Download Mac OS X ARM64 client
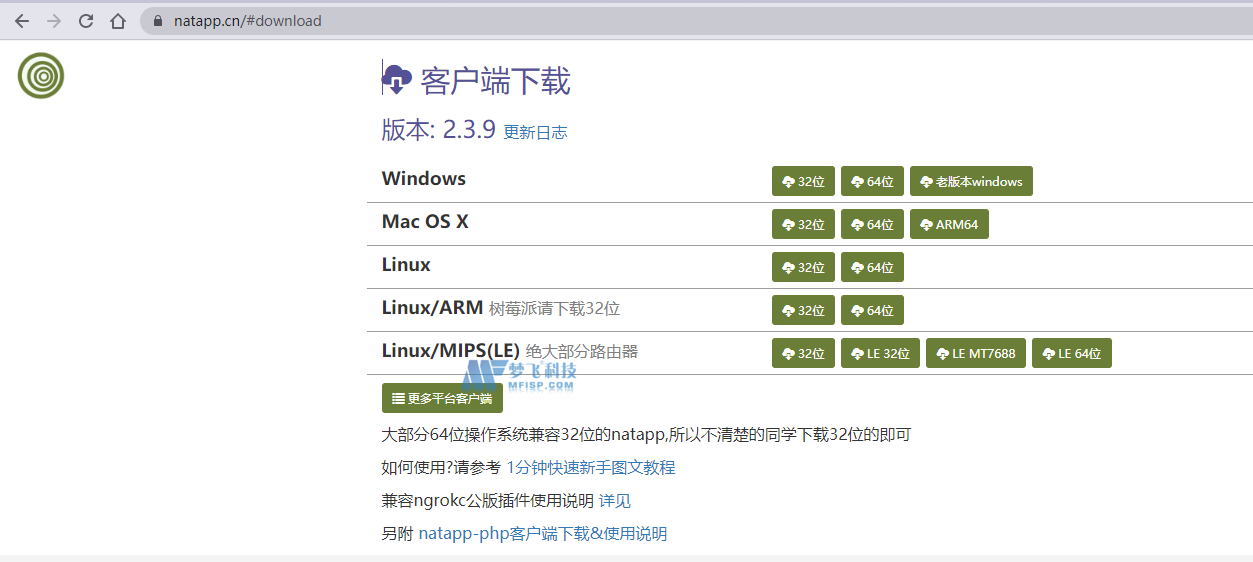Image resolution: width=1253 pixels, height=562 pixels. pyautogui.click(x=949, y=225)
